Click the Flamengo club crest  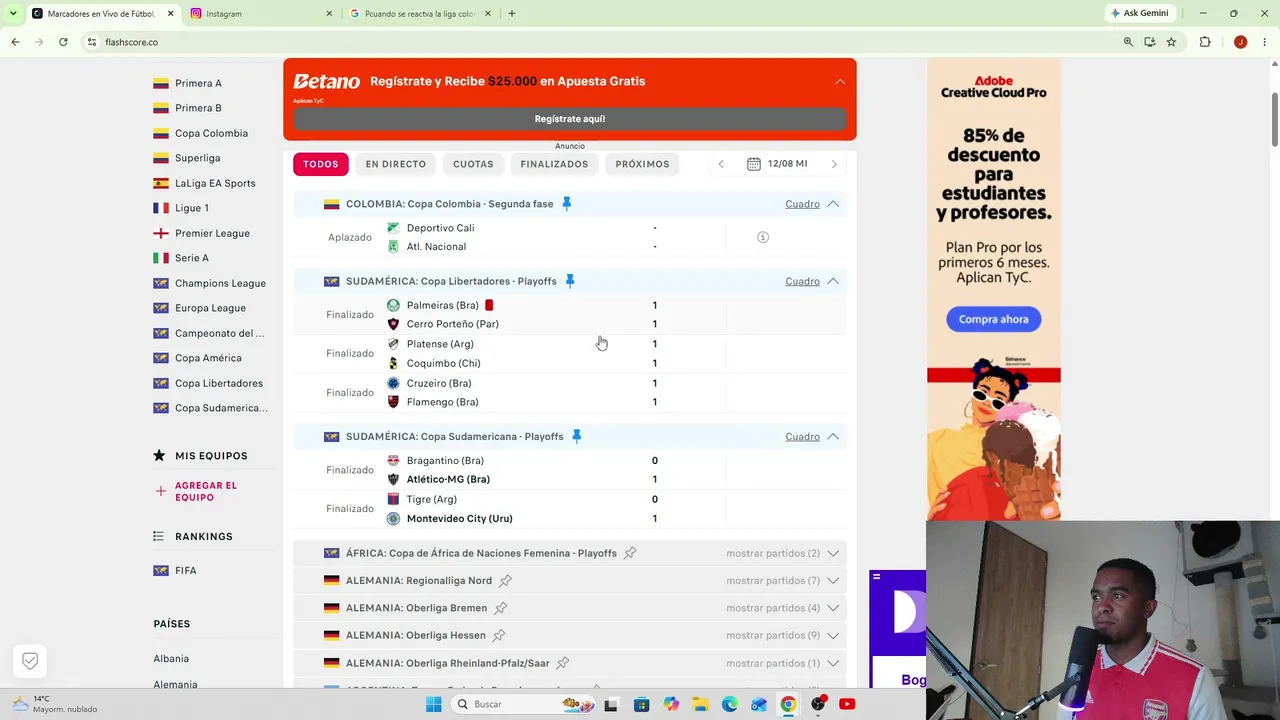(x=393, y=402)
